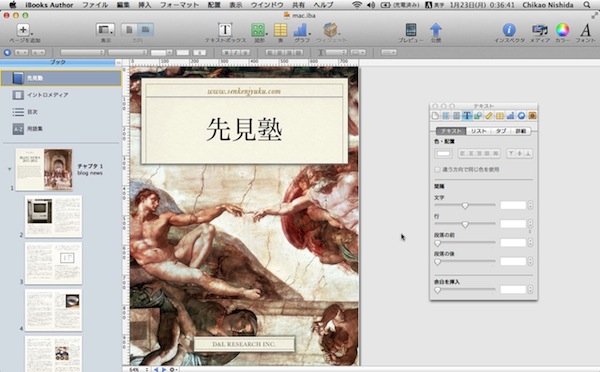Select the Graphic inspector shapes icon
The width and height of the screenshot is (600, 372).
point(478,116)
